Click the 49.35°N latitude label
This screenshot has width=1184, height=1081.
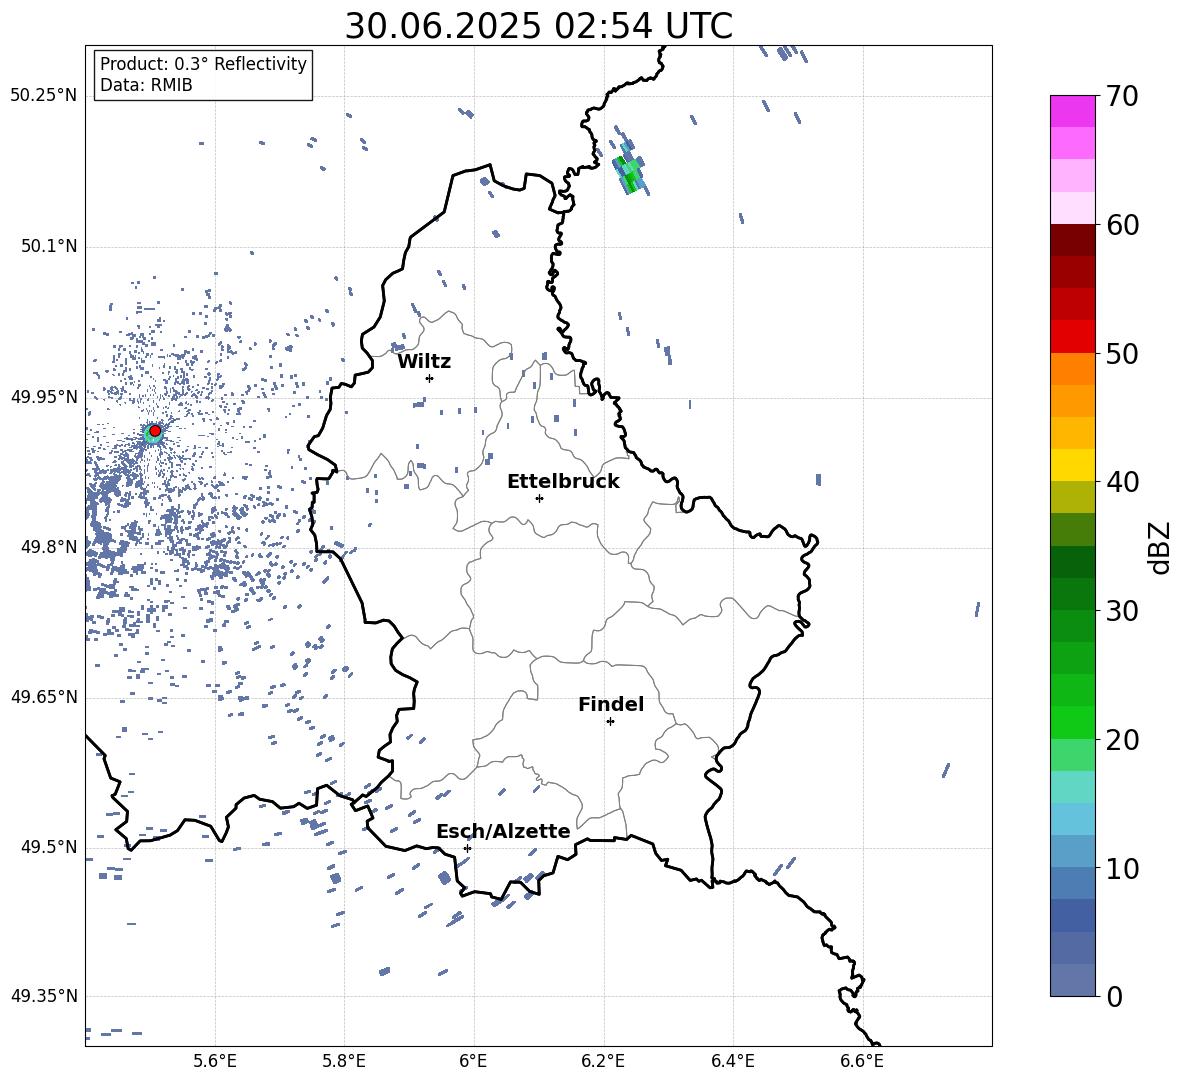tap(44, 996)
